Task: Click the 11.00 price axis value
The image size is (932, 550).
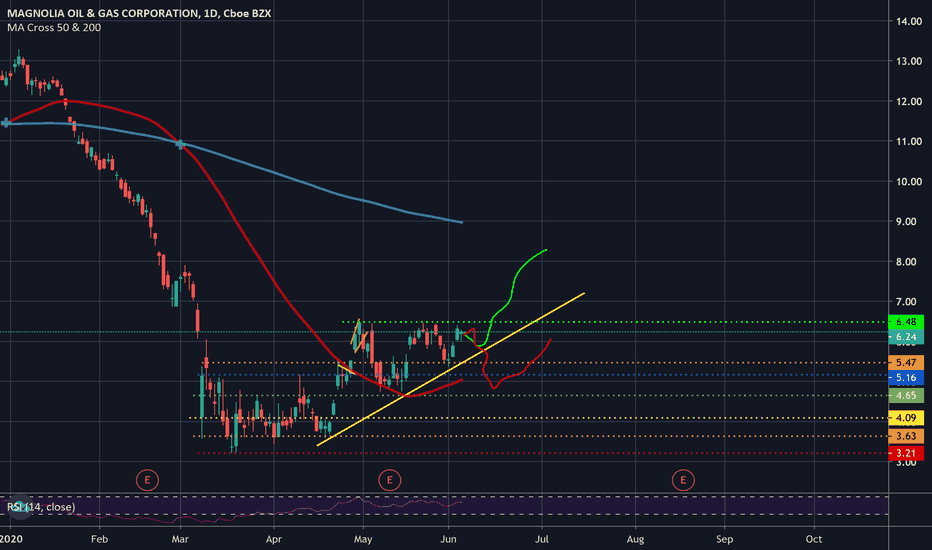Action: tap(909, 142)
